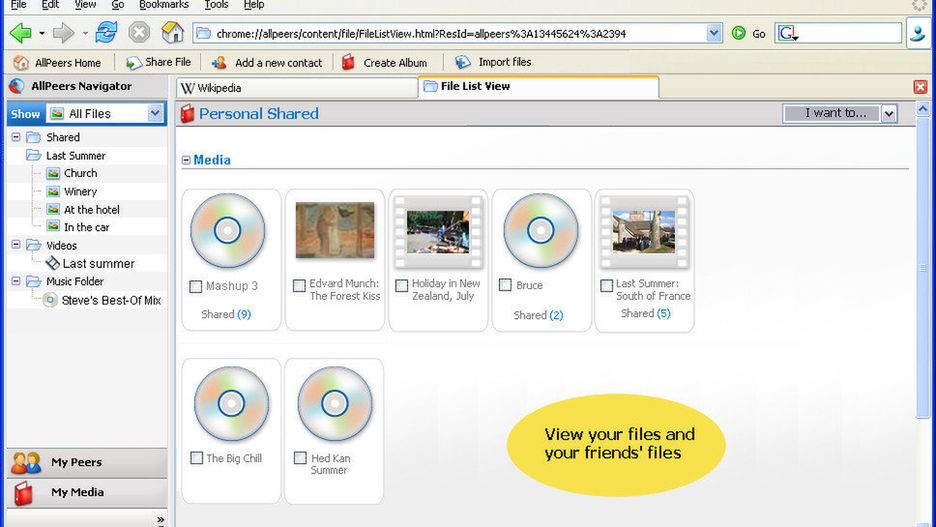This screenshot has height=527, width=936.
Task: Expand the navigator panel chevron at bottom
Action: coord(160,520)
